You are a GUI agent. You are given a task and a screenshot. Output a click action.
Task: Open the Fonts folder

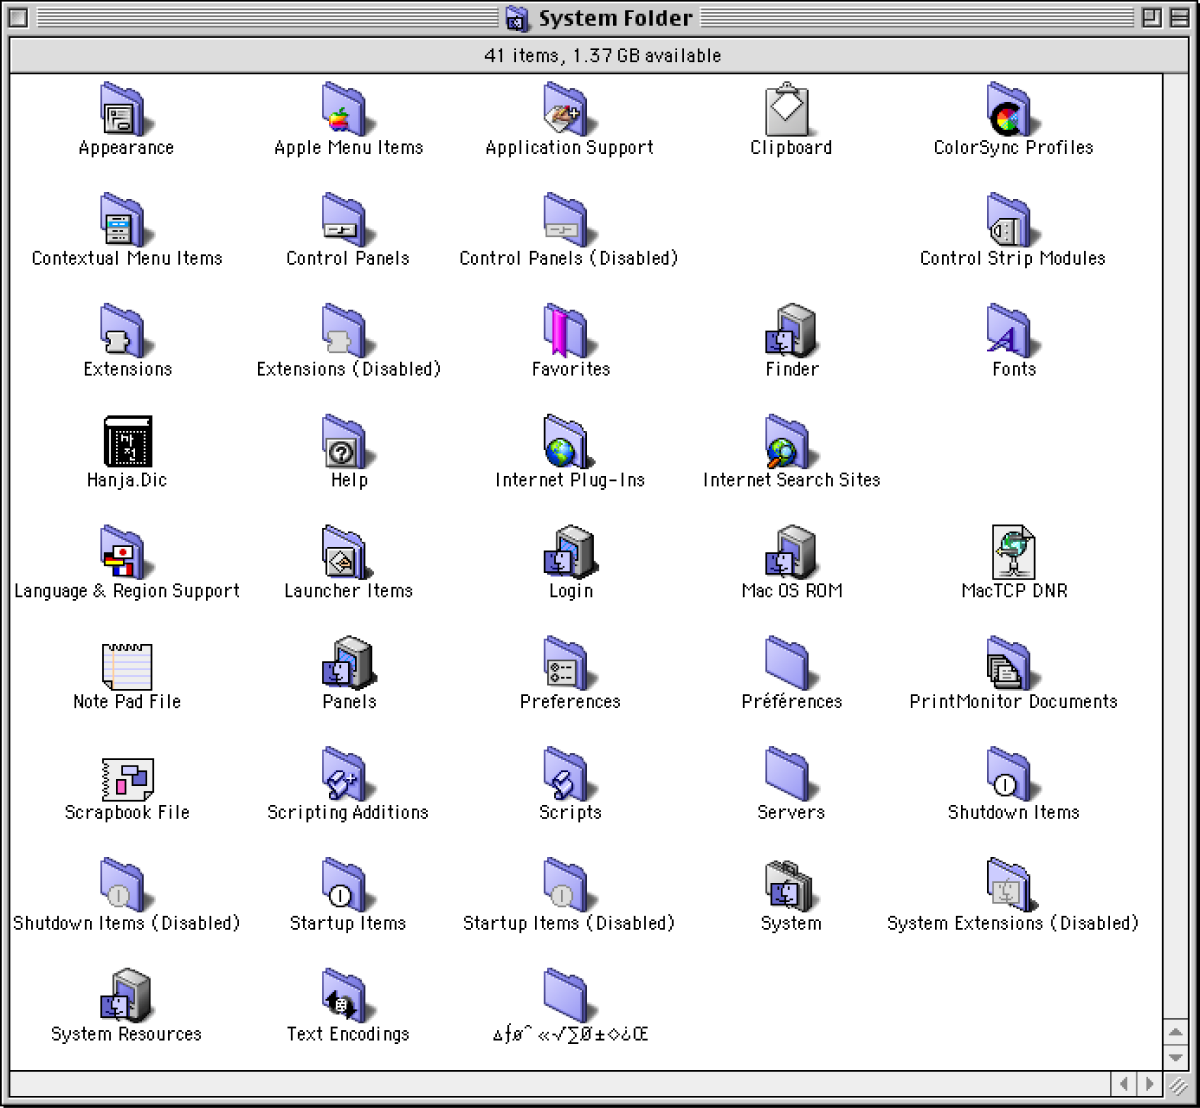point(1012,332)
